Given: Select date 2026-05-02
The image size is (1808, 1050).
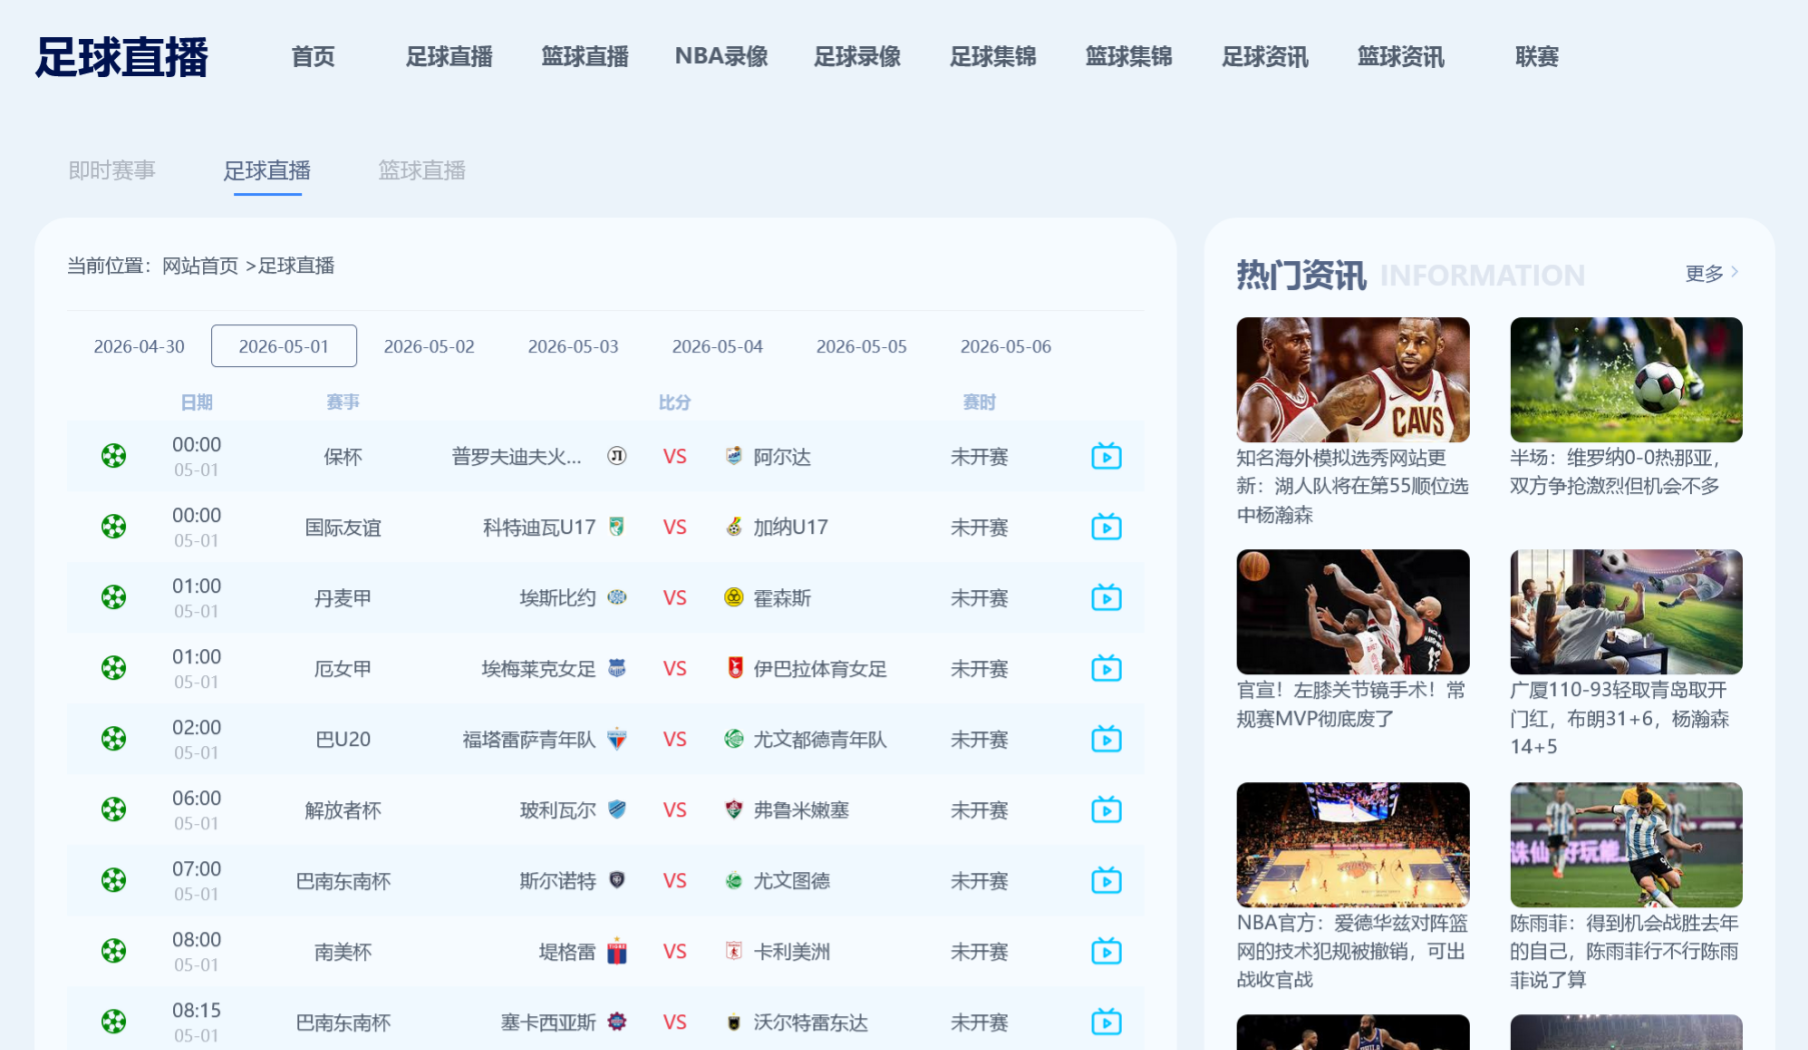Looking at the screenshot, I should 429,346.
